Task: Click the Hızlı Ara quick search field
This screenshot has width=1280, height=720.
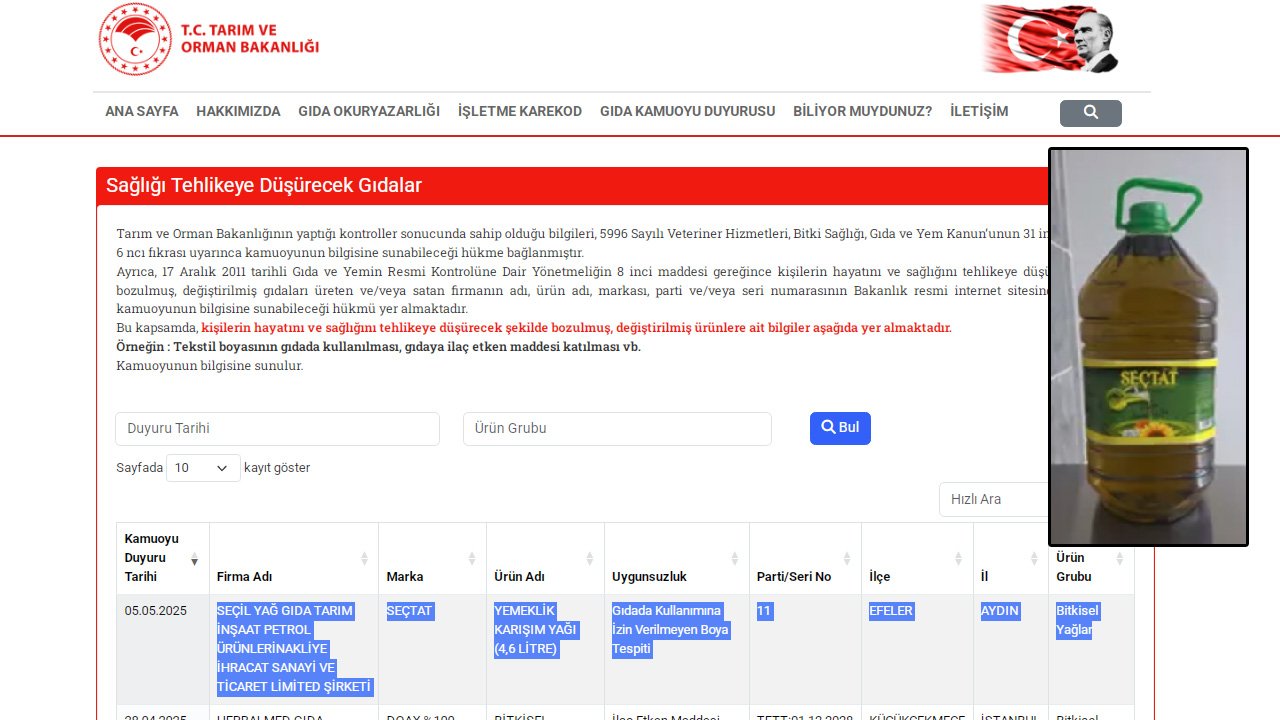Action: coord(993,499)
